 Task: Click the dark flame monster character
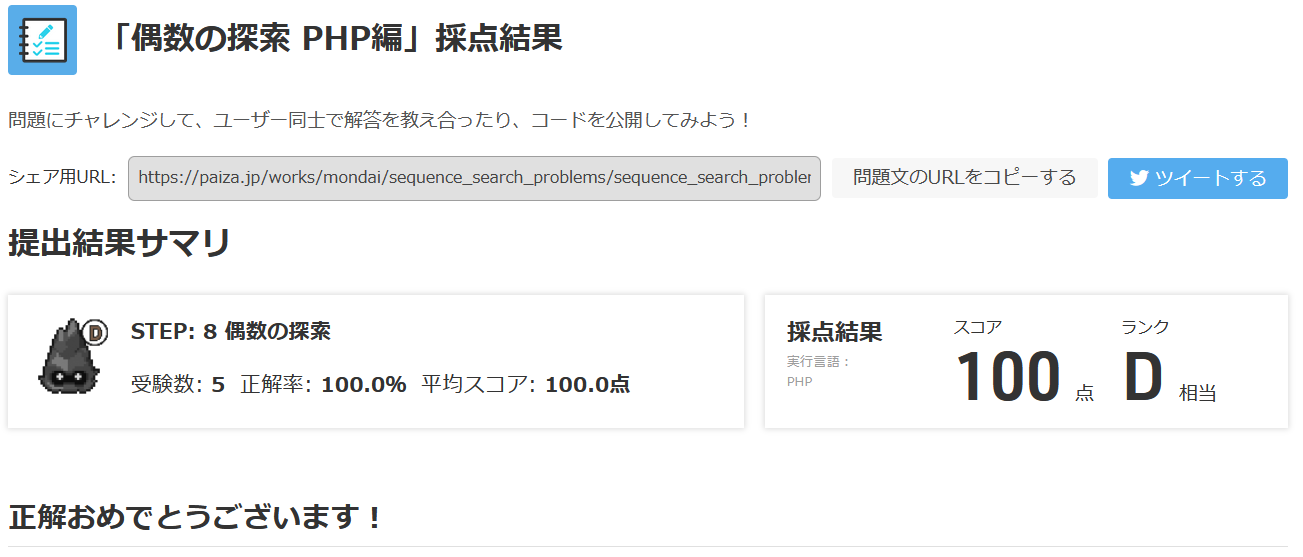point(68,358)
